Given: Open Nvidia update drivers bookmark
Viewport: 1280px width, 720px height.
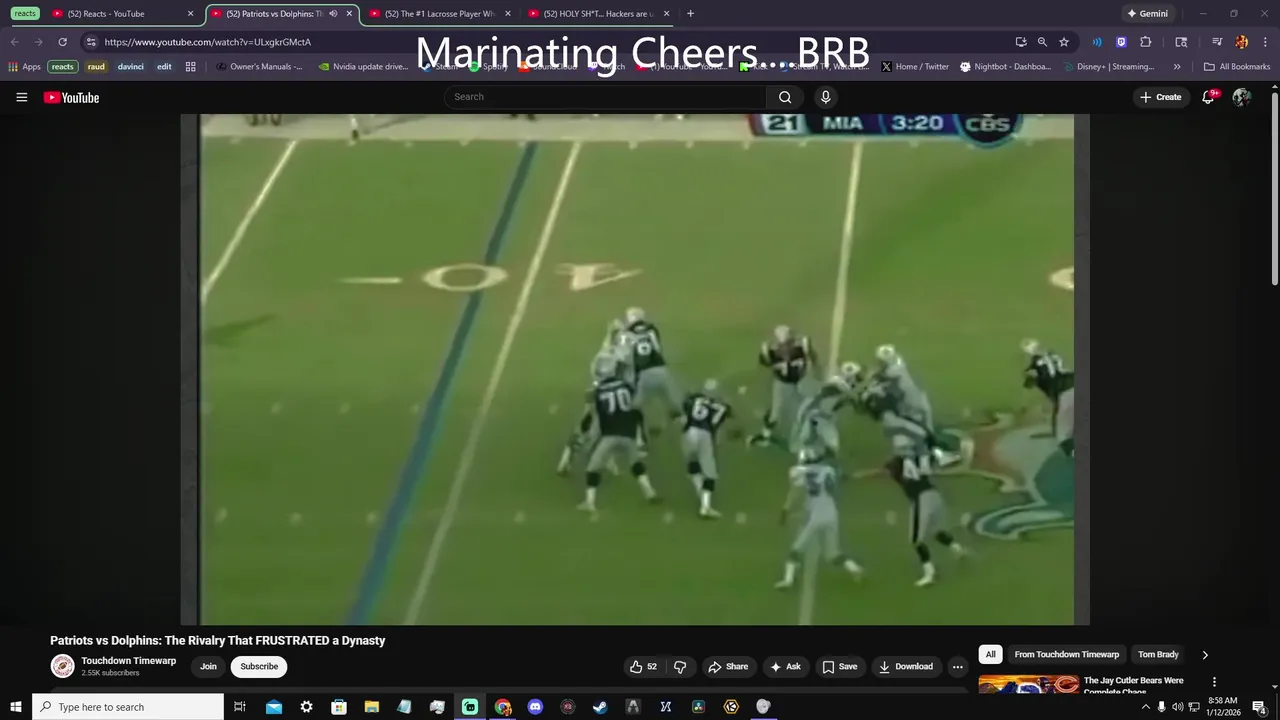Looking at the screenshot, I should coord(364,67).
